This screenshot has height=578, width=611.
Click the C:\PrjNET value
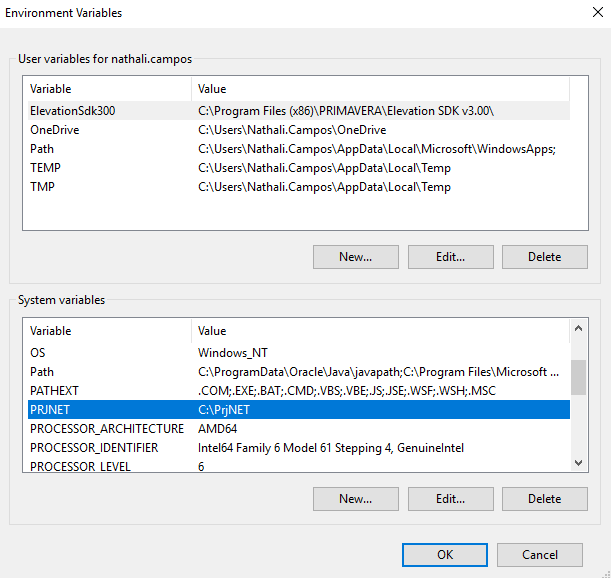coord(224,410)
